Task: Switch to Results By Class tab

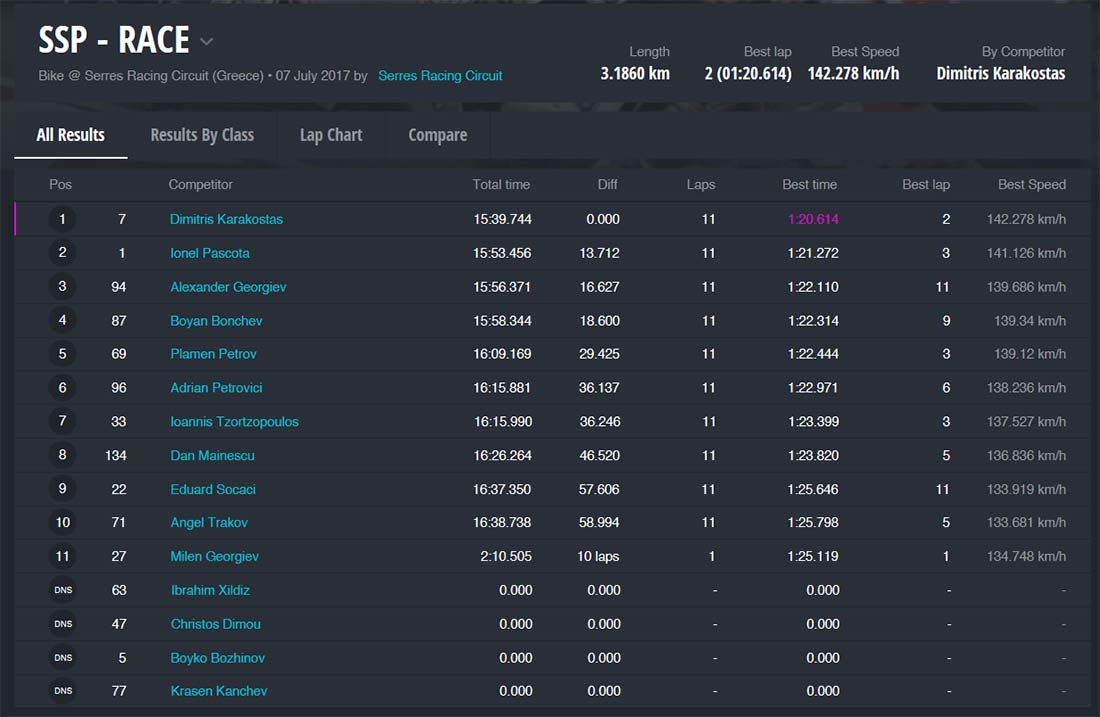Action: point(202,135)
